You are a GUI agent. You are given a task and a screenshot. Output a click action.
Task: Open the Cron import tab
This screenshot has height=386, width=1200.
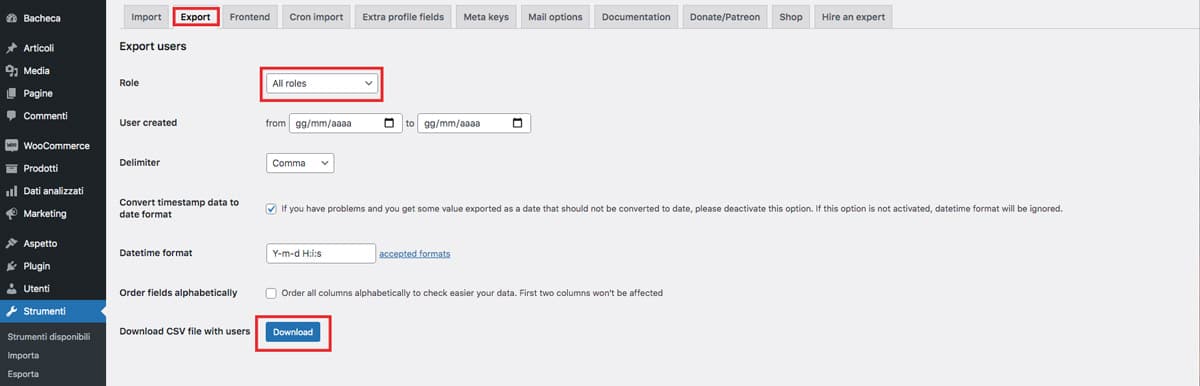click(x=315, y=17)
